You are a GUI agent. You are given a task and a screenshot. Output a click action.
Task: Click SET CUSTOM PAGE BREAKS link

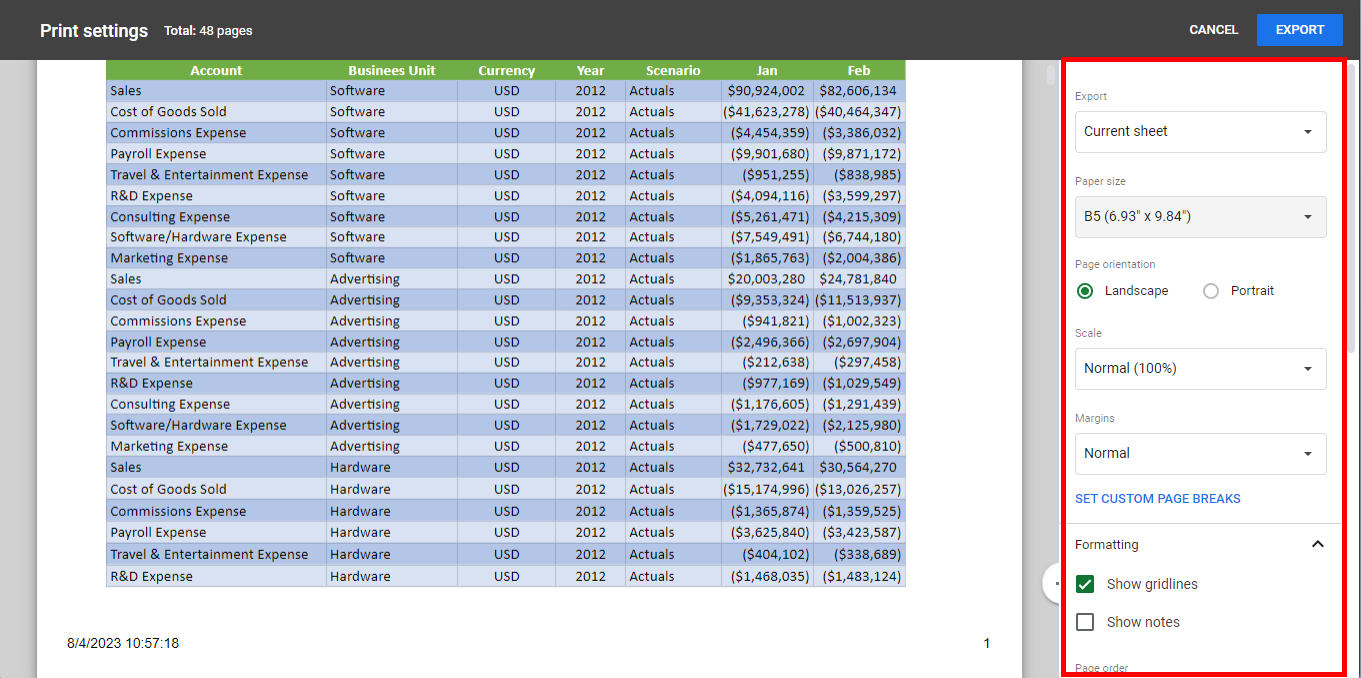coord(1157,498)
